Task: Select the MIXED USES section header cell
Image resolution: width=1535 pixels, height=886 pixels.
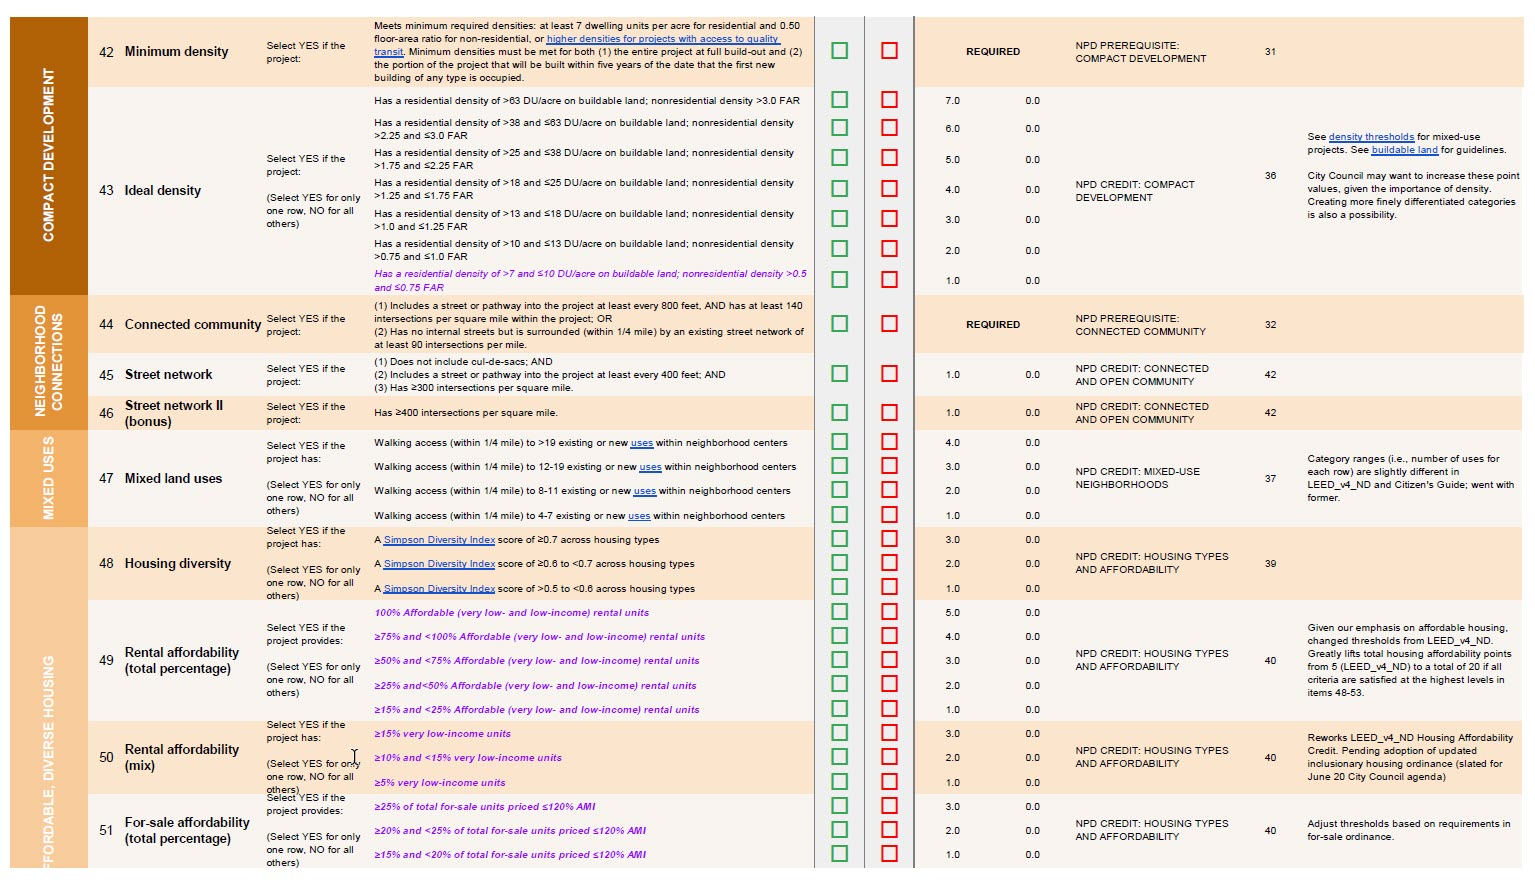Action: 48,478
